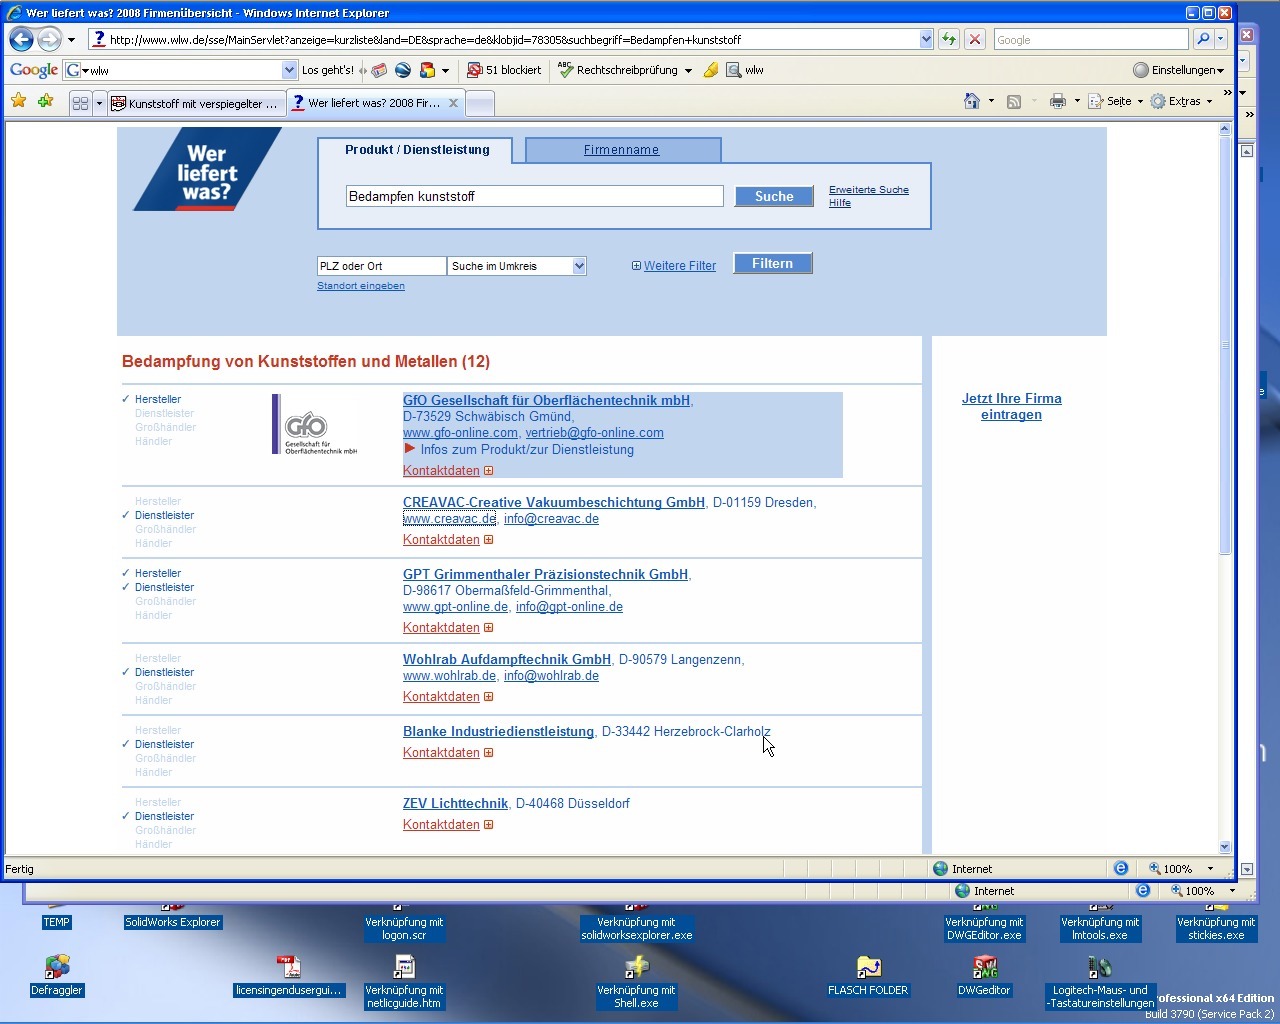Go to the Home page icon

(x=971, y=101)
